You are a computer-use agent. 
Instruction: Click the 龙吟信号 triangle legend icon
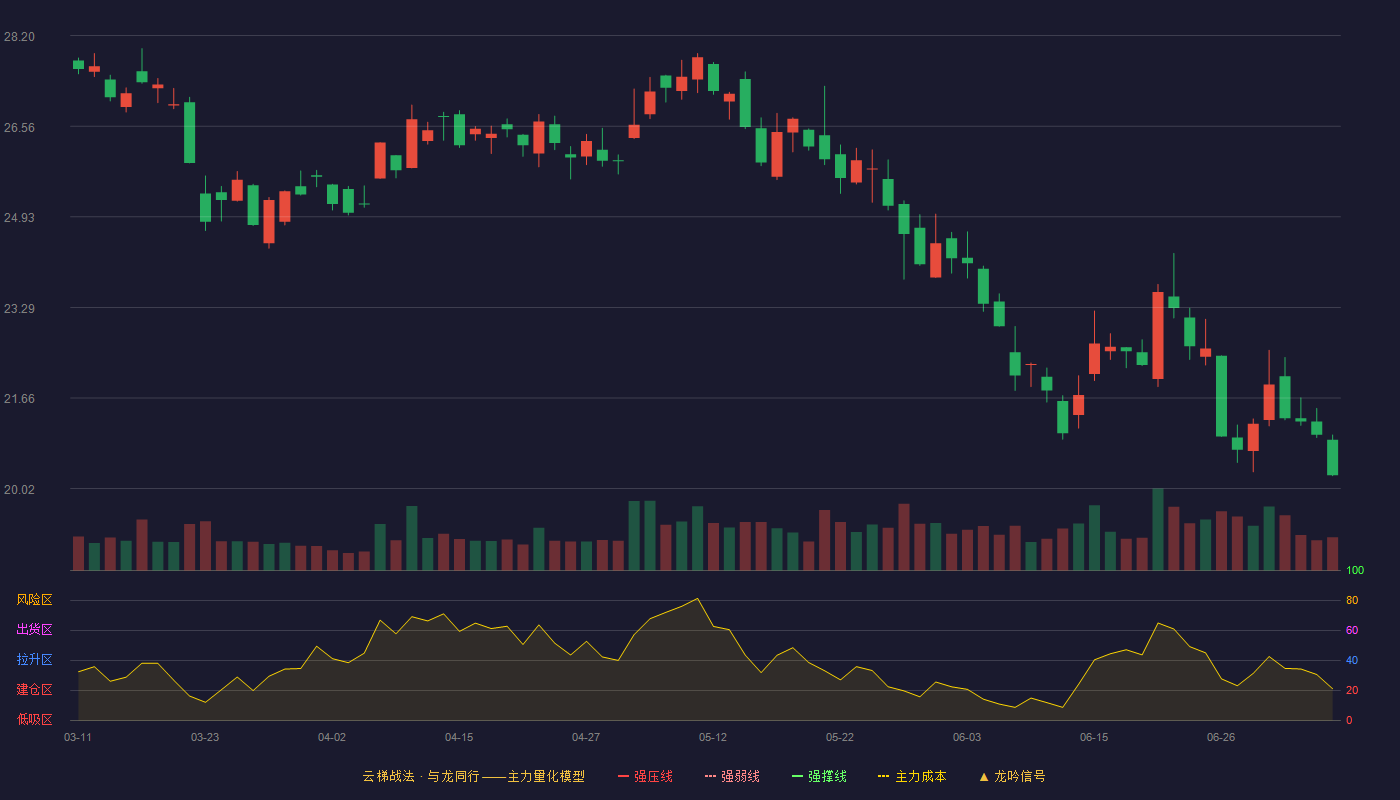point(984,776)
